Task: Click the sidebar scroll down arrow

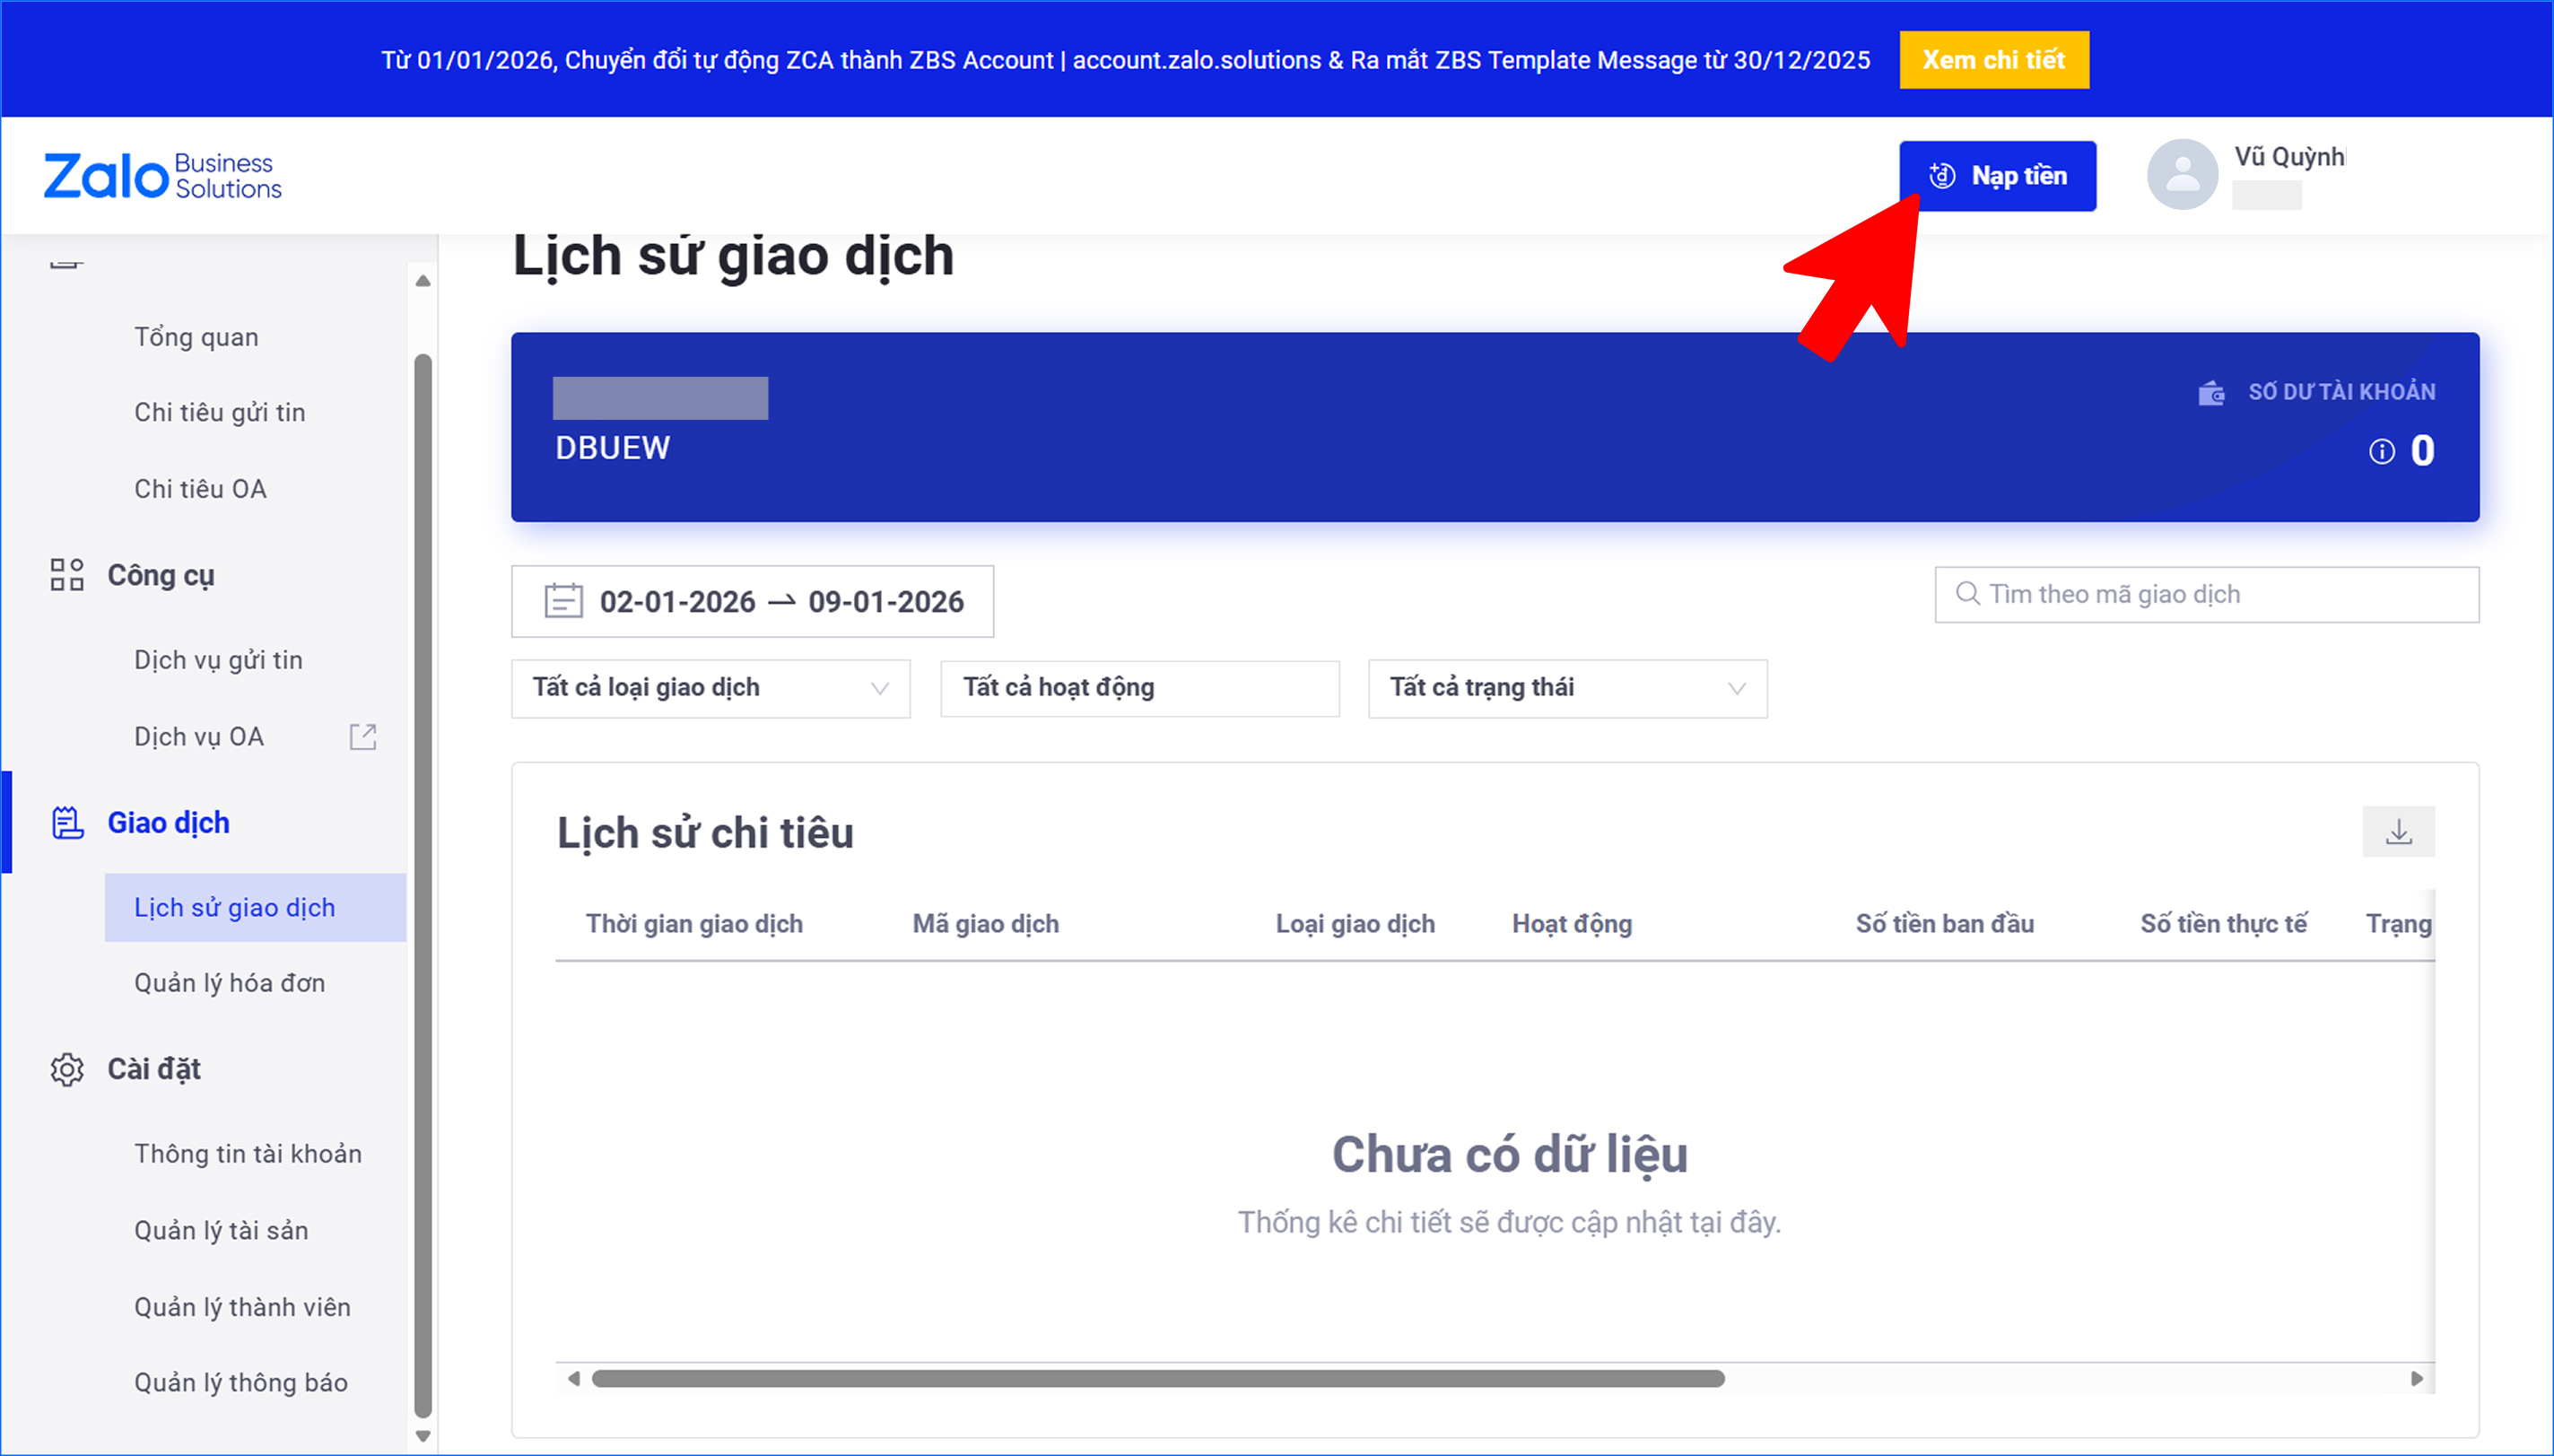Action: tap(423, 1436)
